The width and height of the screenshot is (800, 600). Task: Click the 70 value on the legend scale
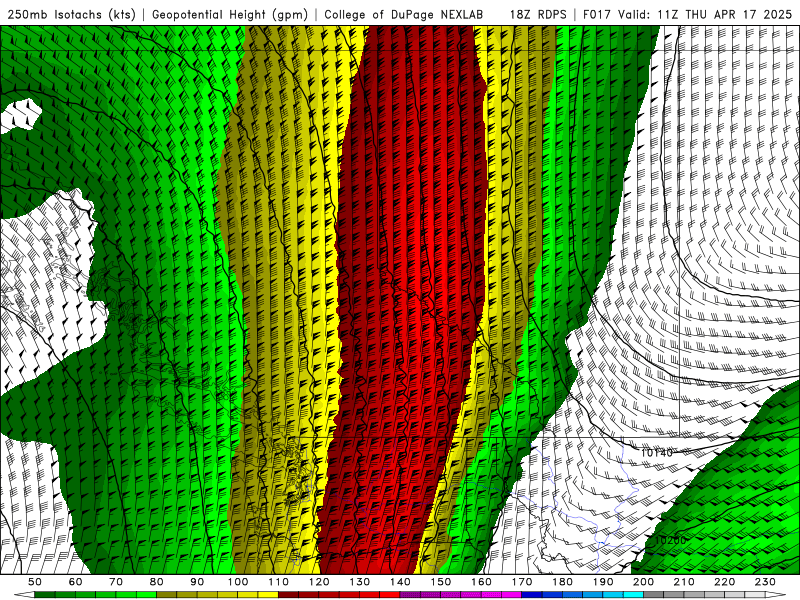(x=116, y=582)
